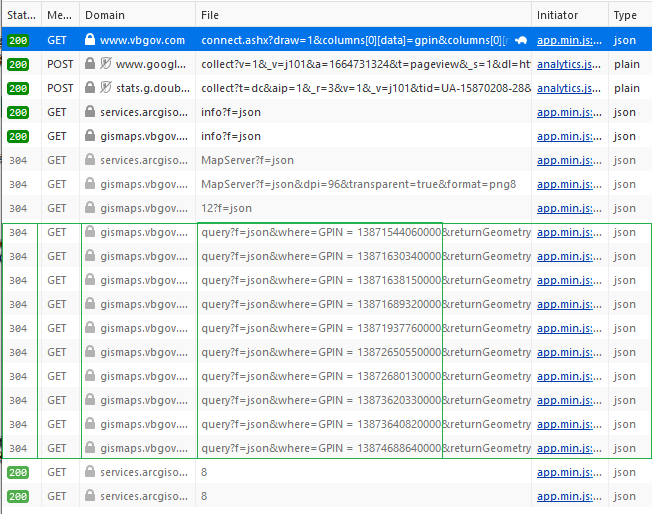Image resolution: width=652 pixels, height=514 pixels.
Task: Click the slow-request turtle icon in first row
Action: pyautogui.click(x=521, y=40)
